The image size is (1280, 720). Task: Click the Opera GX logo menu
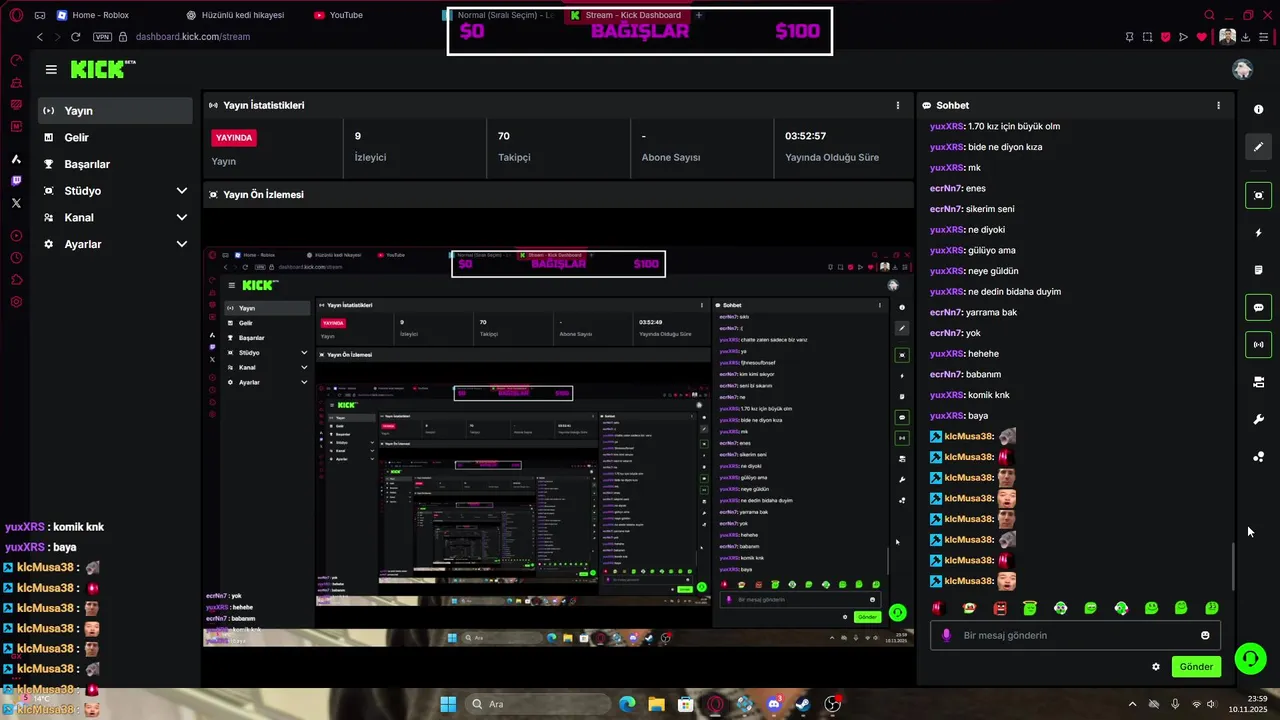tap(16, 15)
